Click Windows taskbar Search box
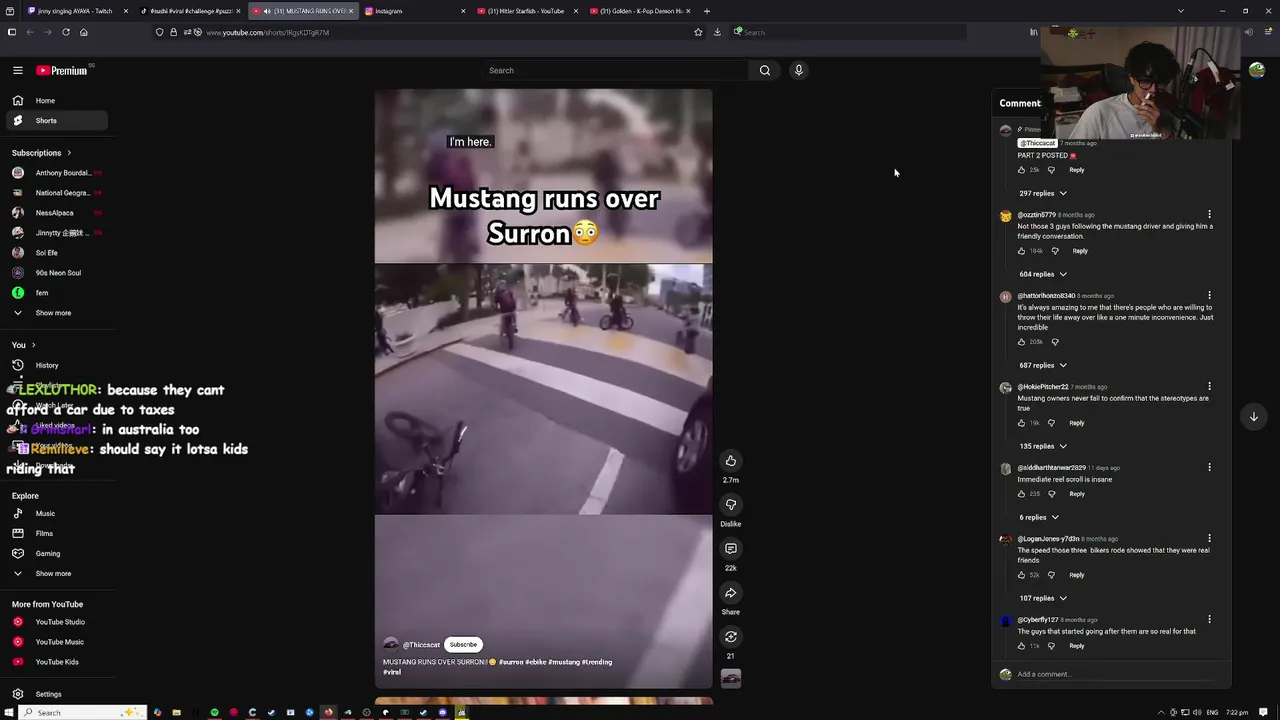Screen dimensions: 1280x720 (x=83, y=712)
